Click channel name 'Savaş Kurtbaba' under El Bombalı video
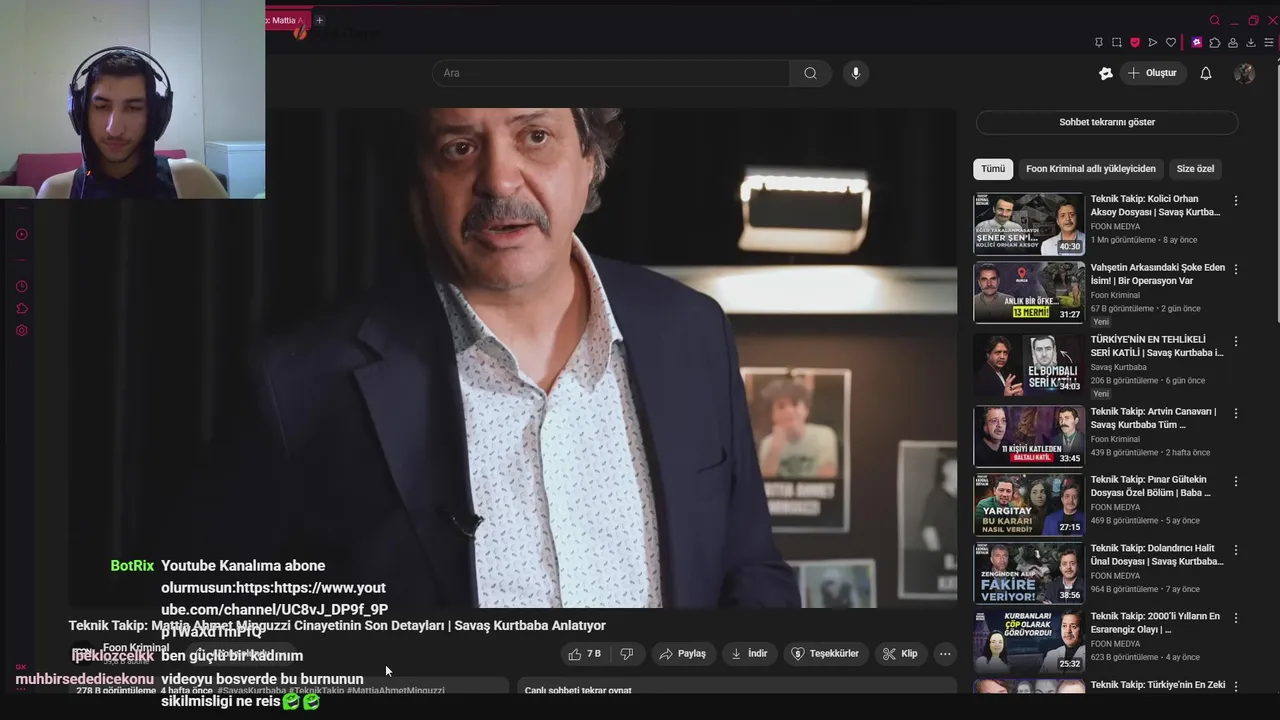 (1118, 367)
